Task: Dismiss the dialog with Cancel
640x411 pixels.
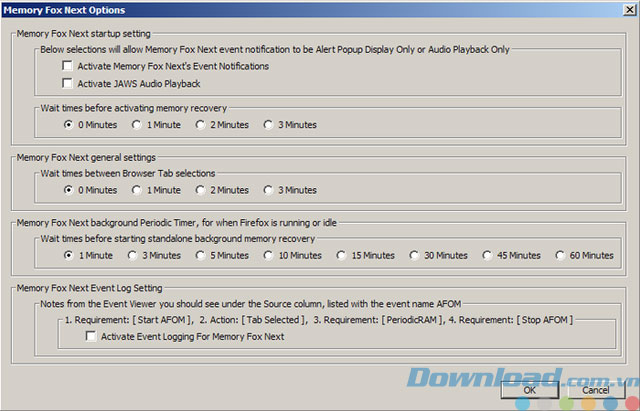Action: pos(596,390)
